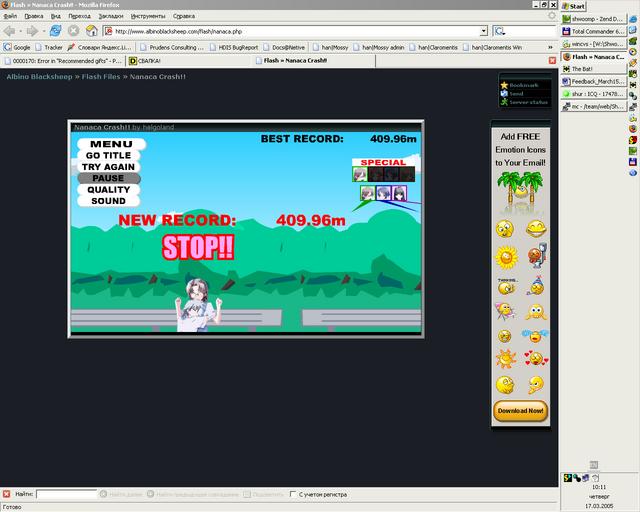The width and height of the screenshot is (640, 512).
Task: Open Google bookmark in bookmarks toolbar
Action: [x=17, y=47]
